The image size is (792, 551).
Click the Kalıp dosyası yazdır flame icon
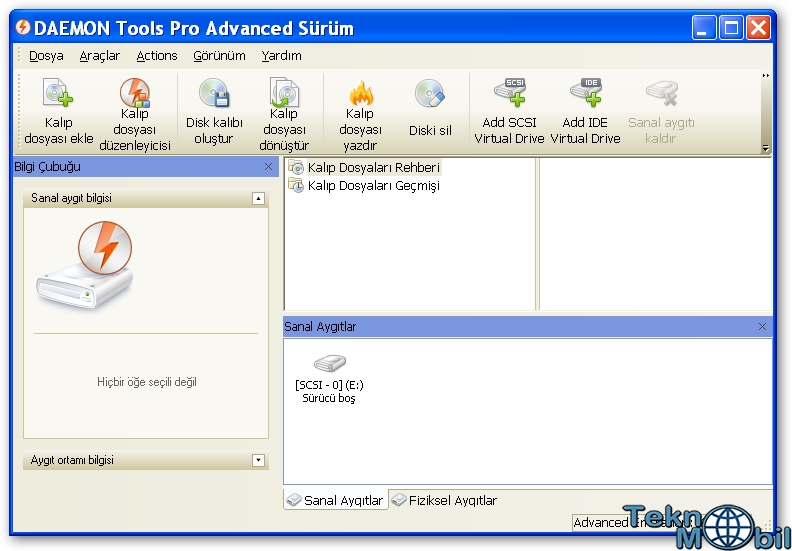click(x=361, y=93)
